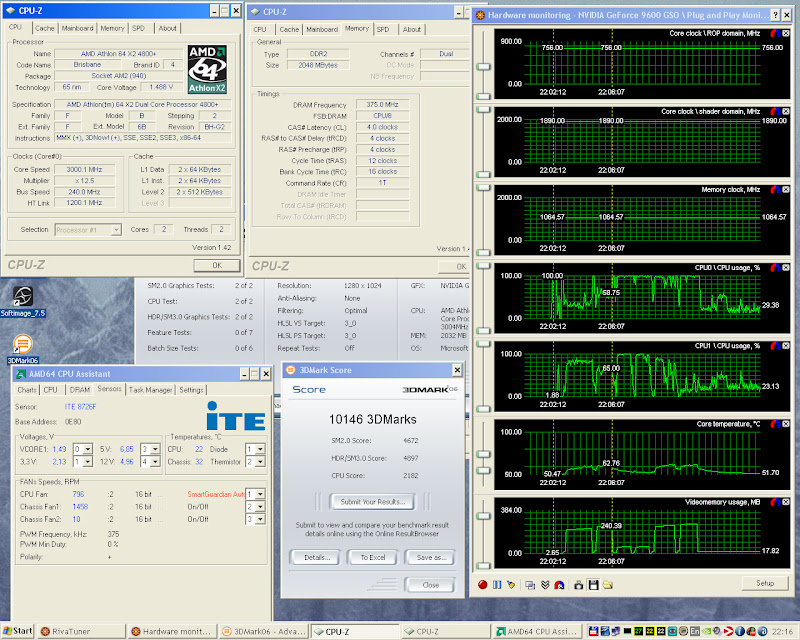Switch to 3DMark06 in the taskbar
Screen dimensions: 800x640
[x=263, y=631]
